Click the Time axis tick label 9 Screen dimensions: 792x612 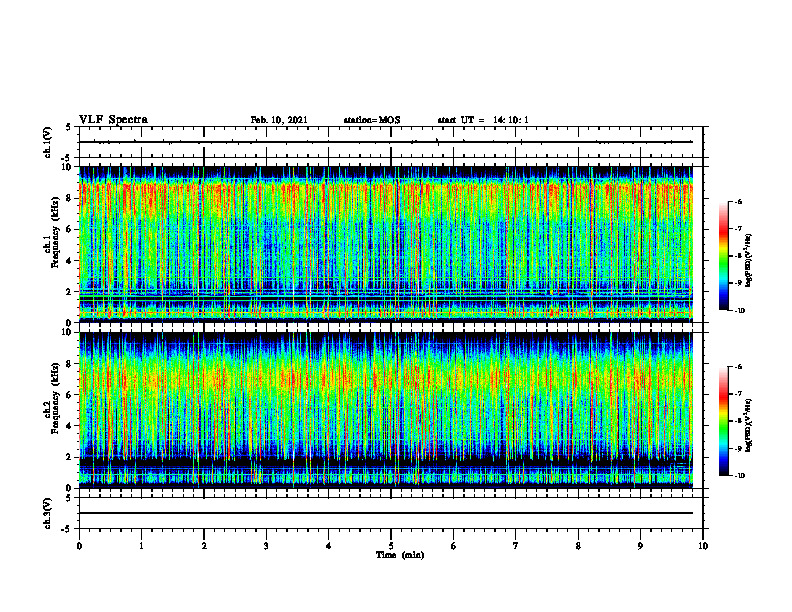click(x=640, y=546)
